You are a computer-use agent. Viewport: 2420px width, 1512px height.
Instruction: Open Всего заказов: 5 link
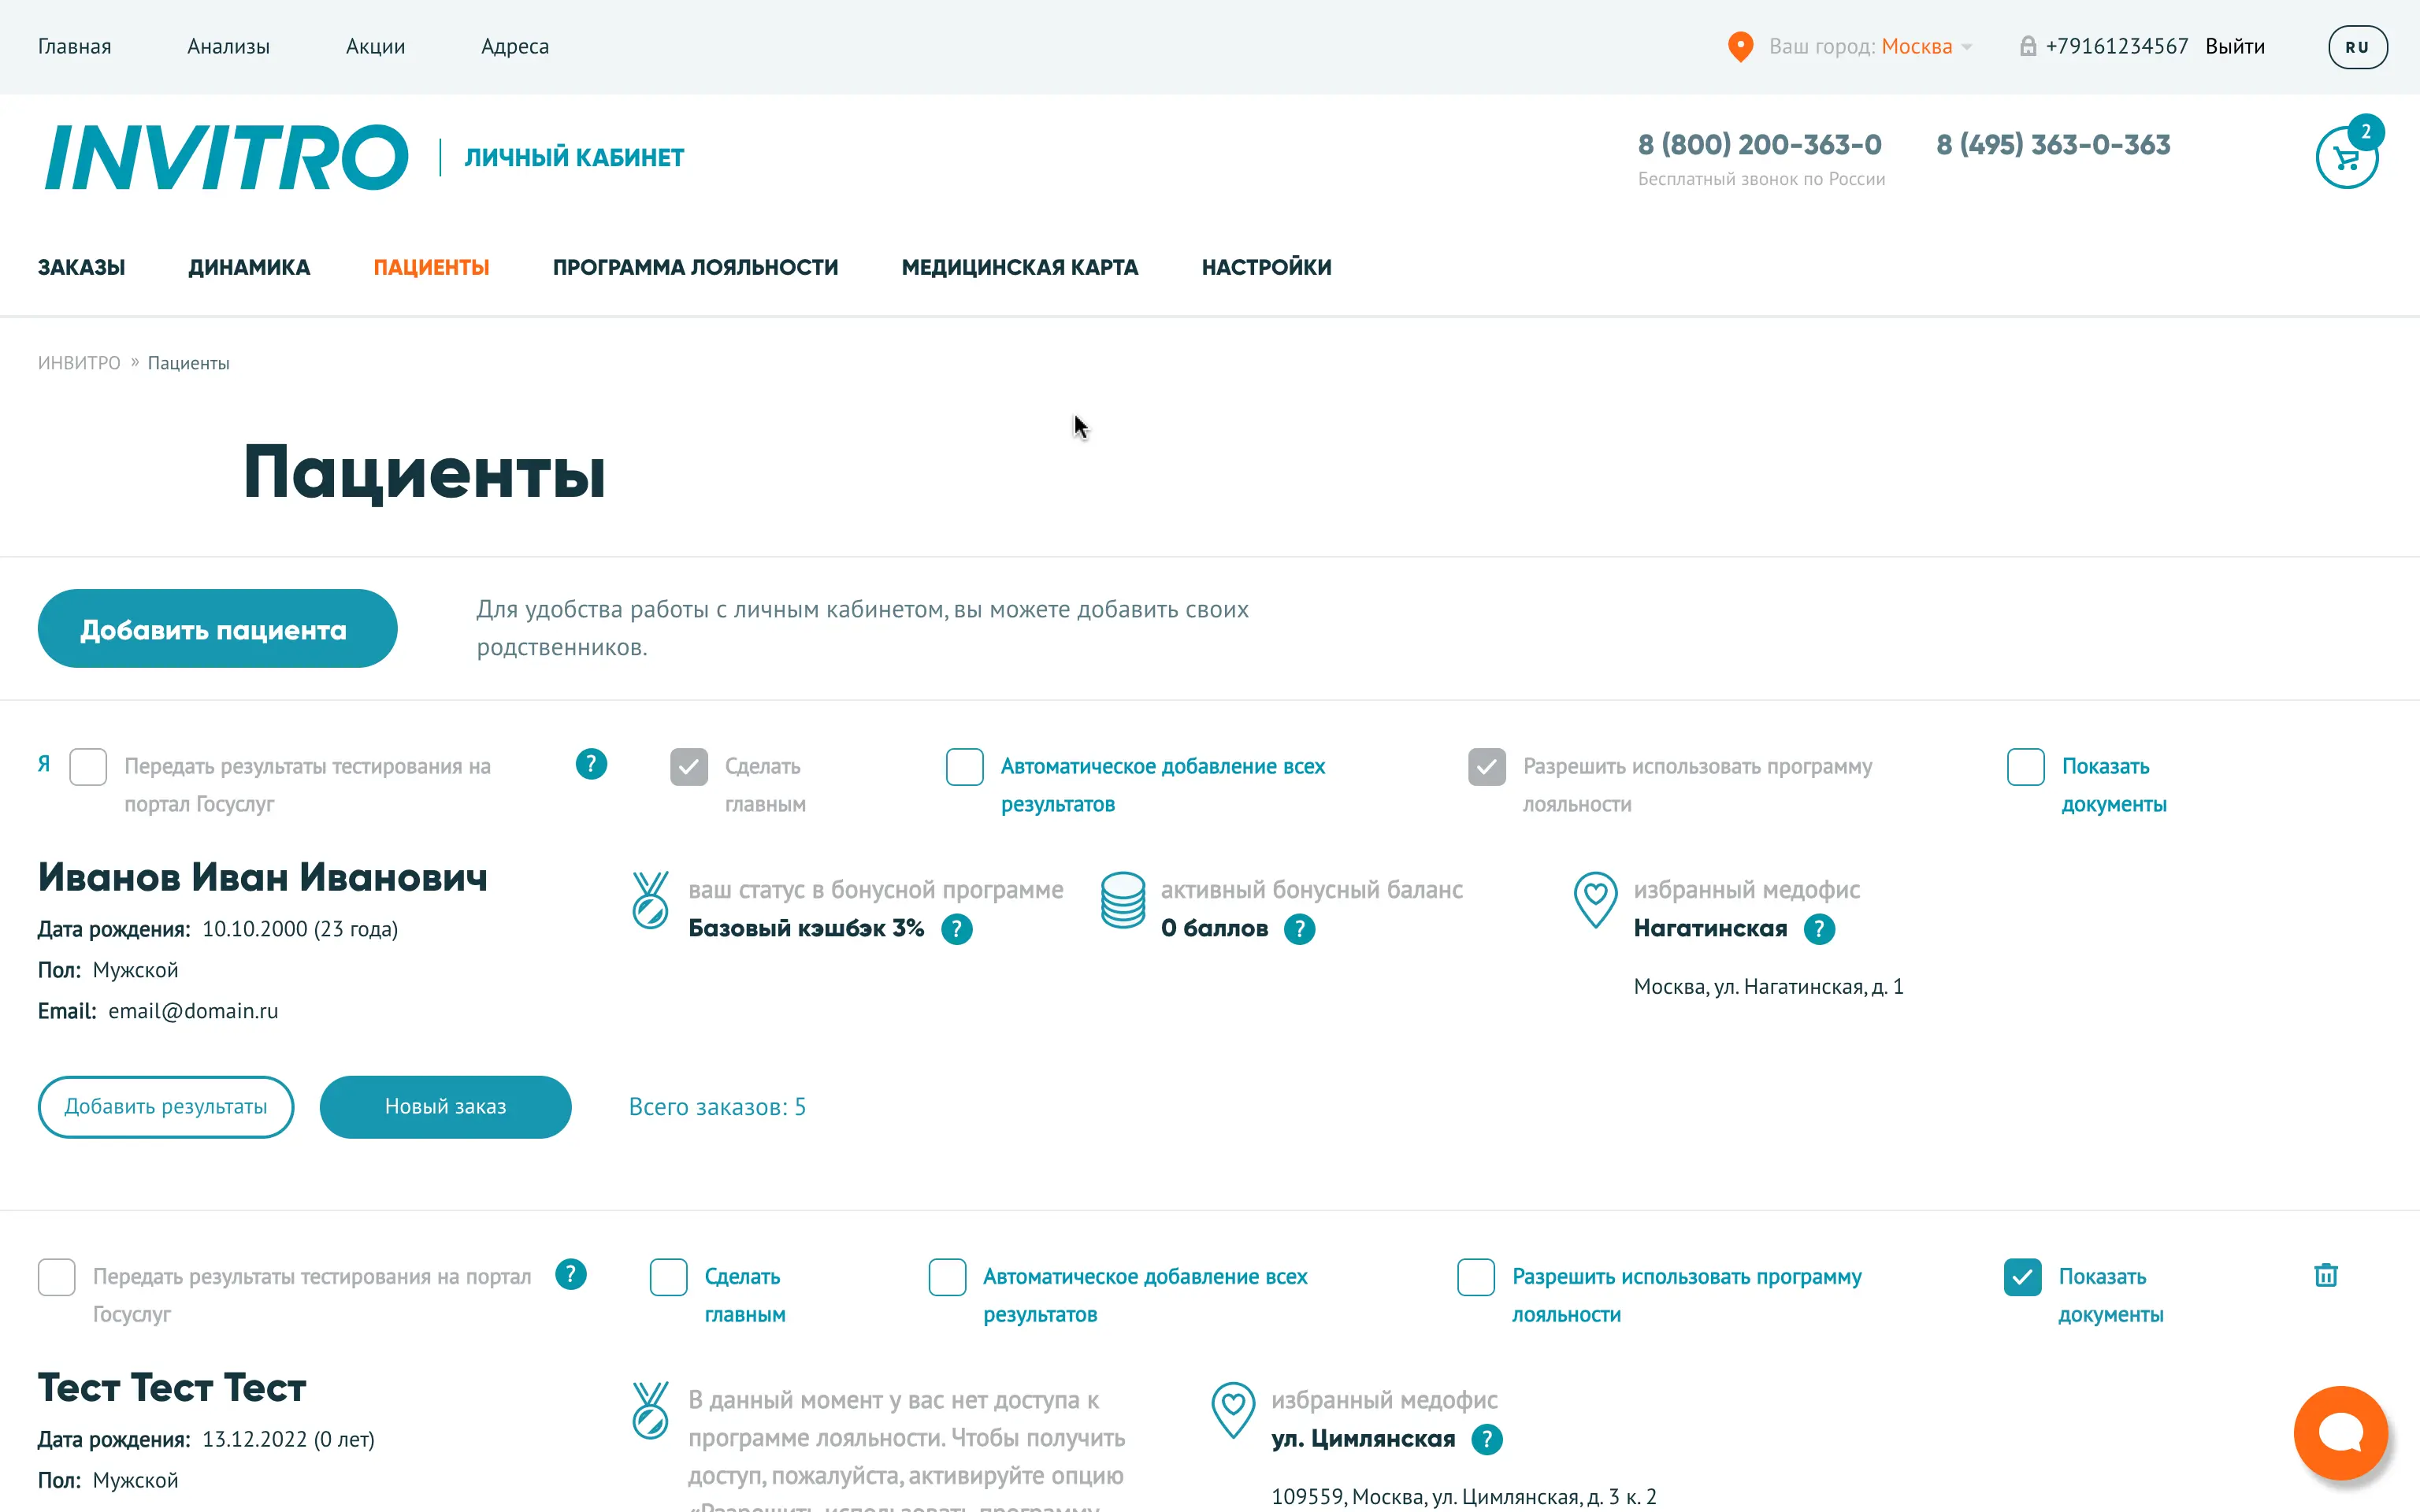point(717,1107)
